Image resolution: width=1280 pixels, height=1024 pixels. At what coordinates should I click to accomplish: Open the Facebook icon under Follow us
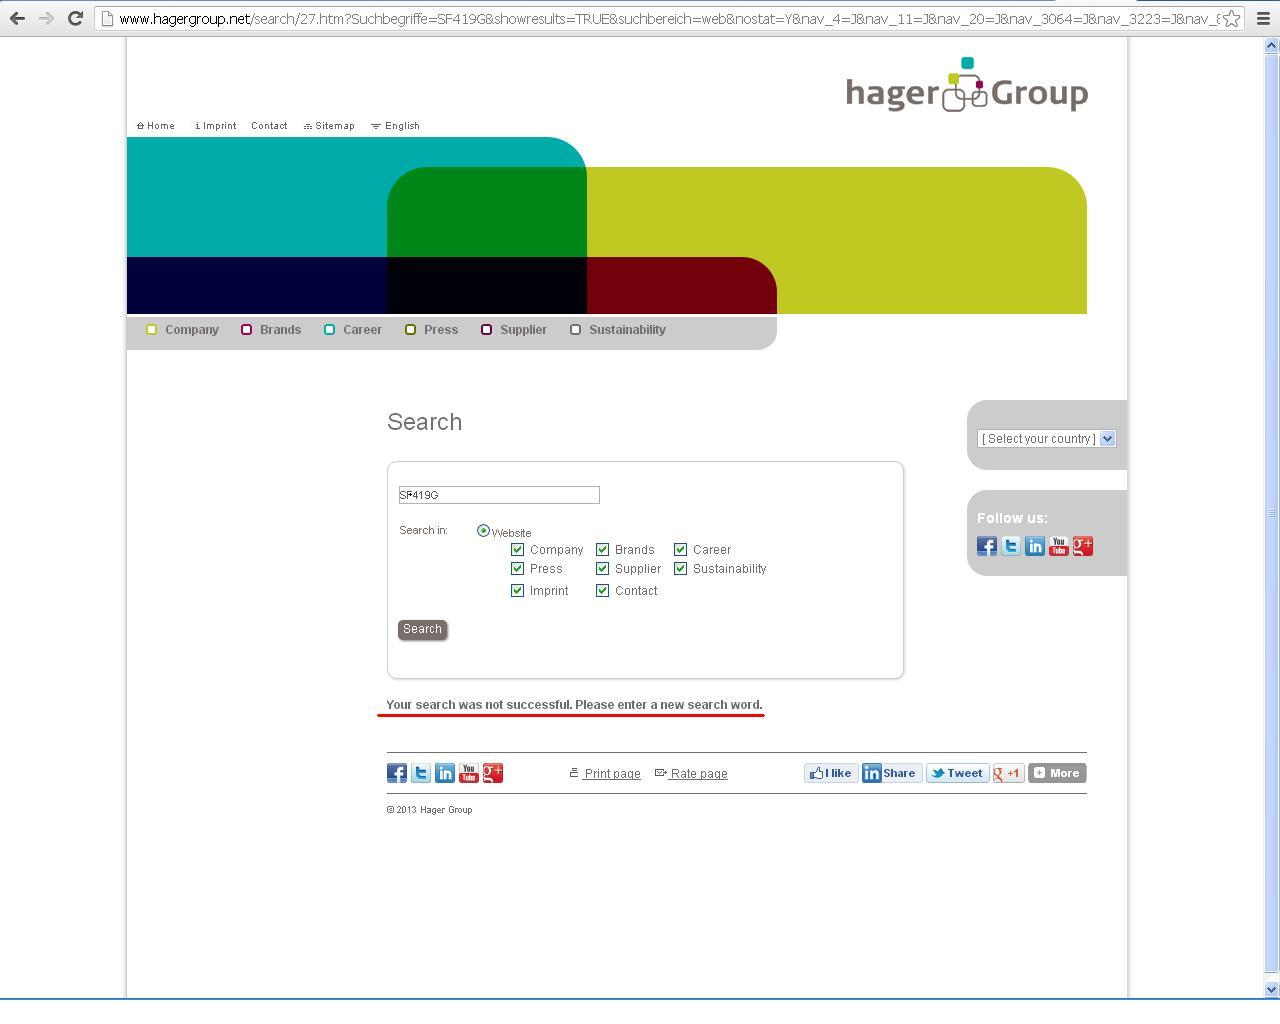[x=987, y=546]
